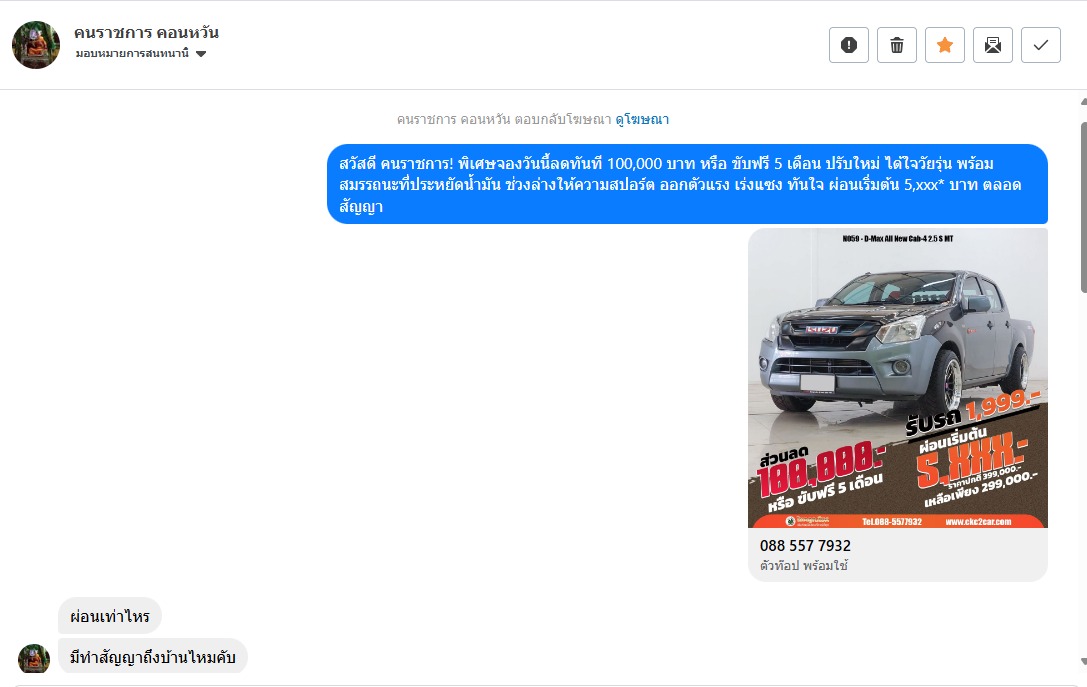Image resolution: width=1087 pixels, height=687 pixels.
Task: Click the chat scrollbar down arrow
Action: [x=1084, y=662]
